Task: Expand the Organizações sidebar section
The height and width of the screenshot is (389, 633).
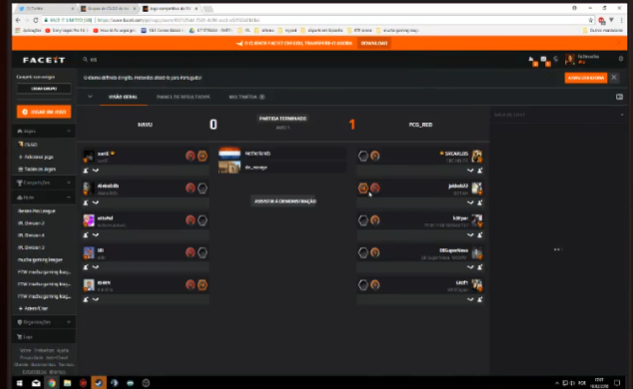Action: point(69,322)
